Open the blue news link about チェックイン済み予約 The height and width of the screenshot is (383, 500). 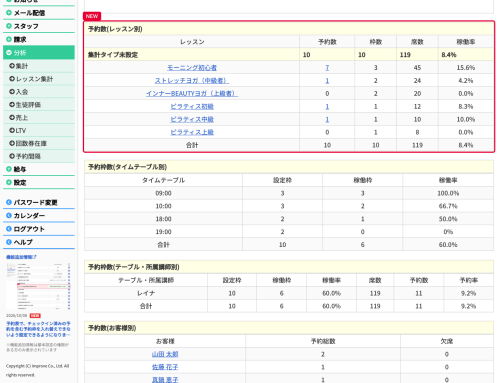tap(38, 329)
